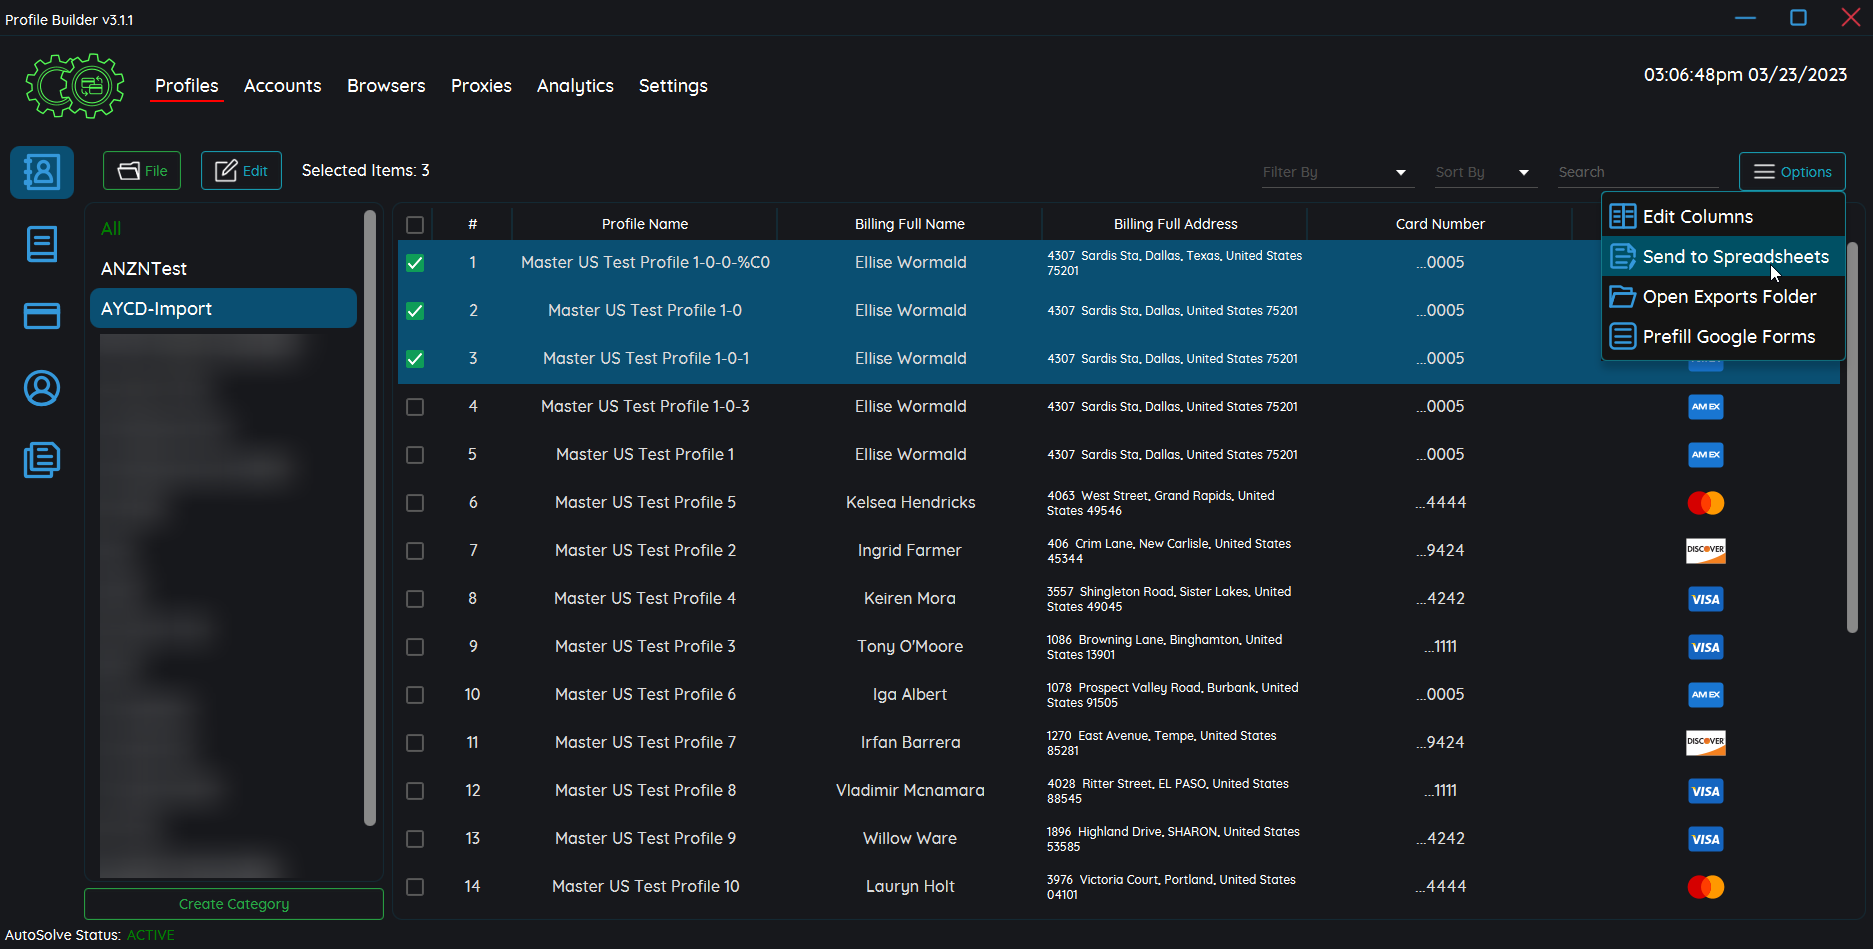
Task: Check the Master US Test Profile 10 checkbox
Action: pos(415,887)
